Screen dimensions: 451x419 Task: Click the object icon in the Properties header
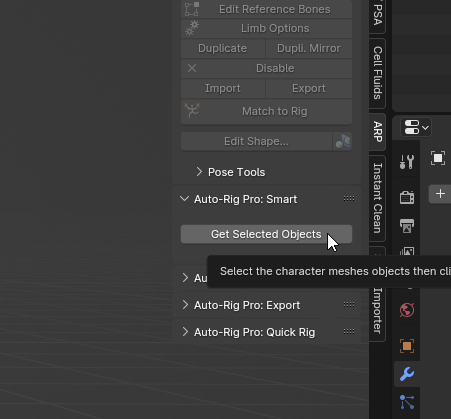point(438,158)
